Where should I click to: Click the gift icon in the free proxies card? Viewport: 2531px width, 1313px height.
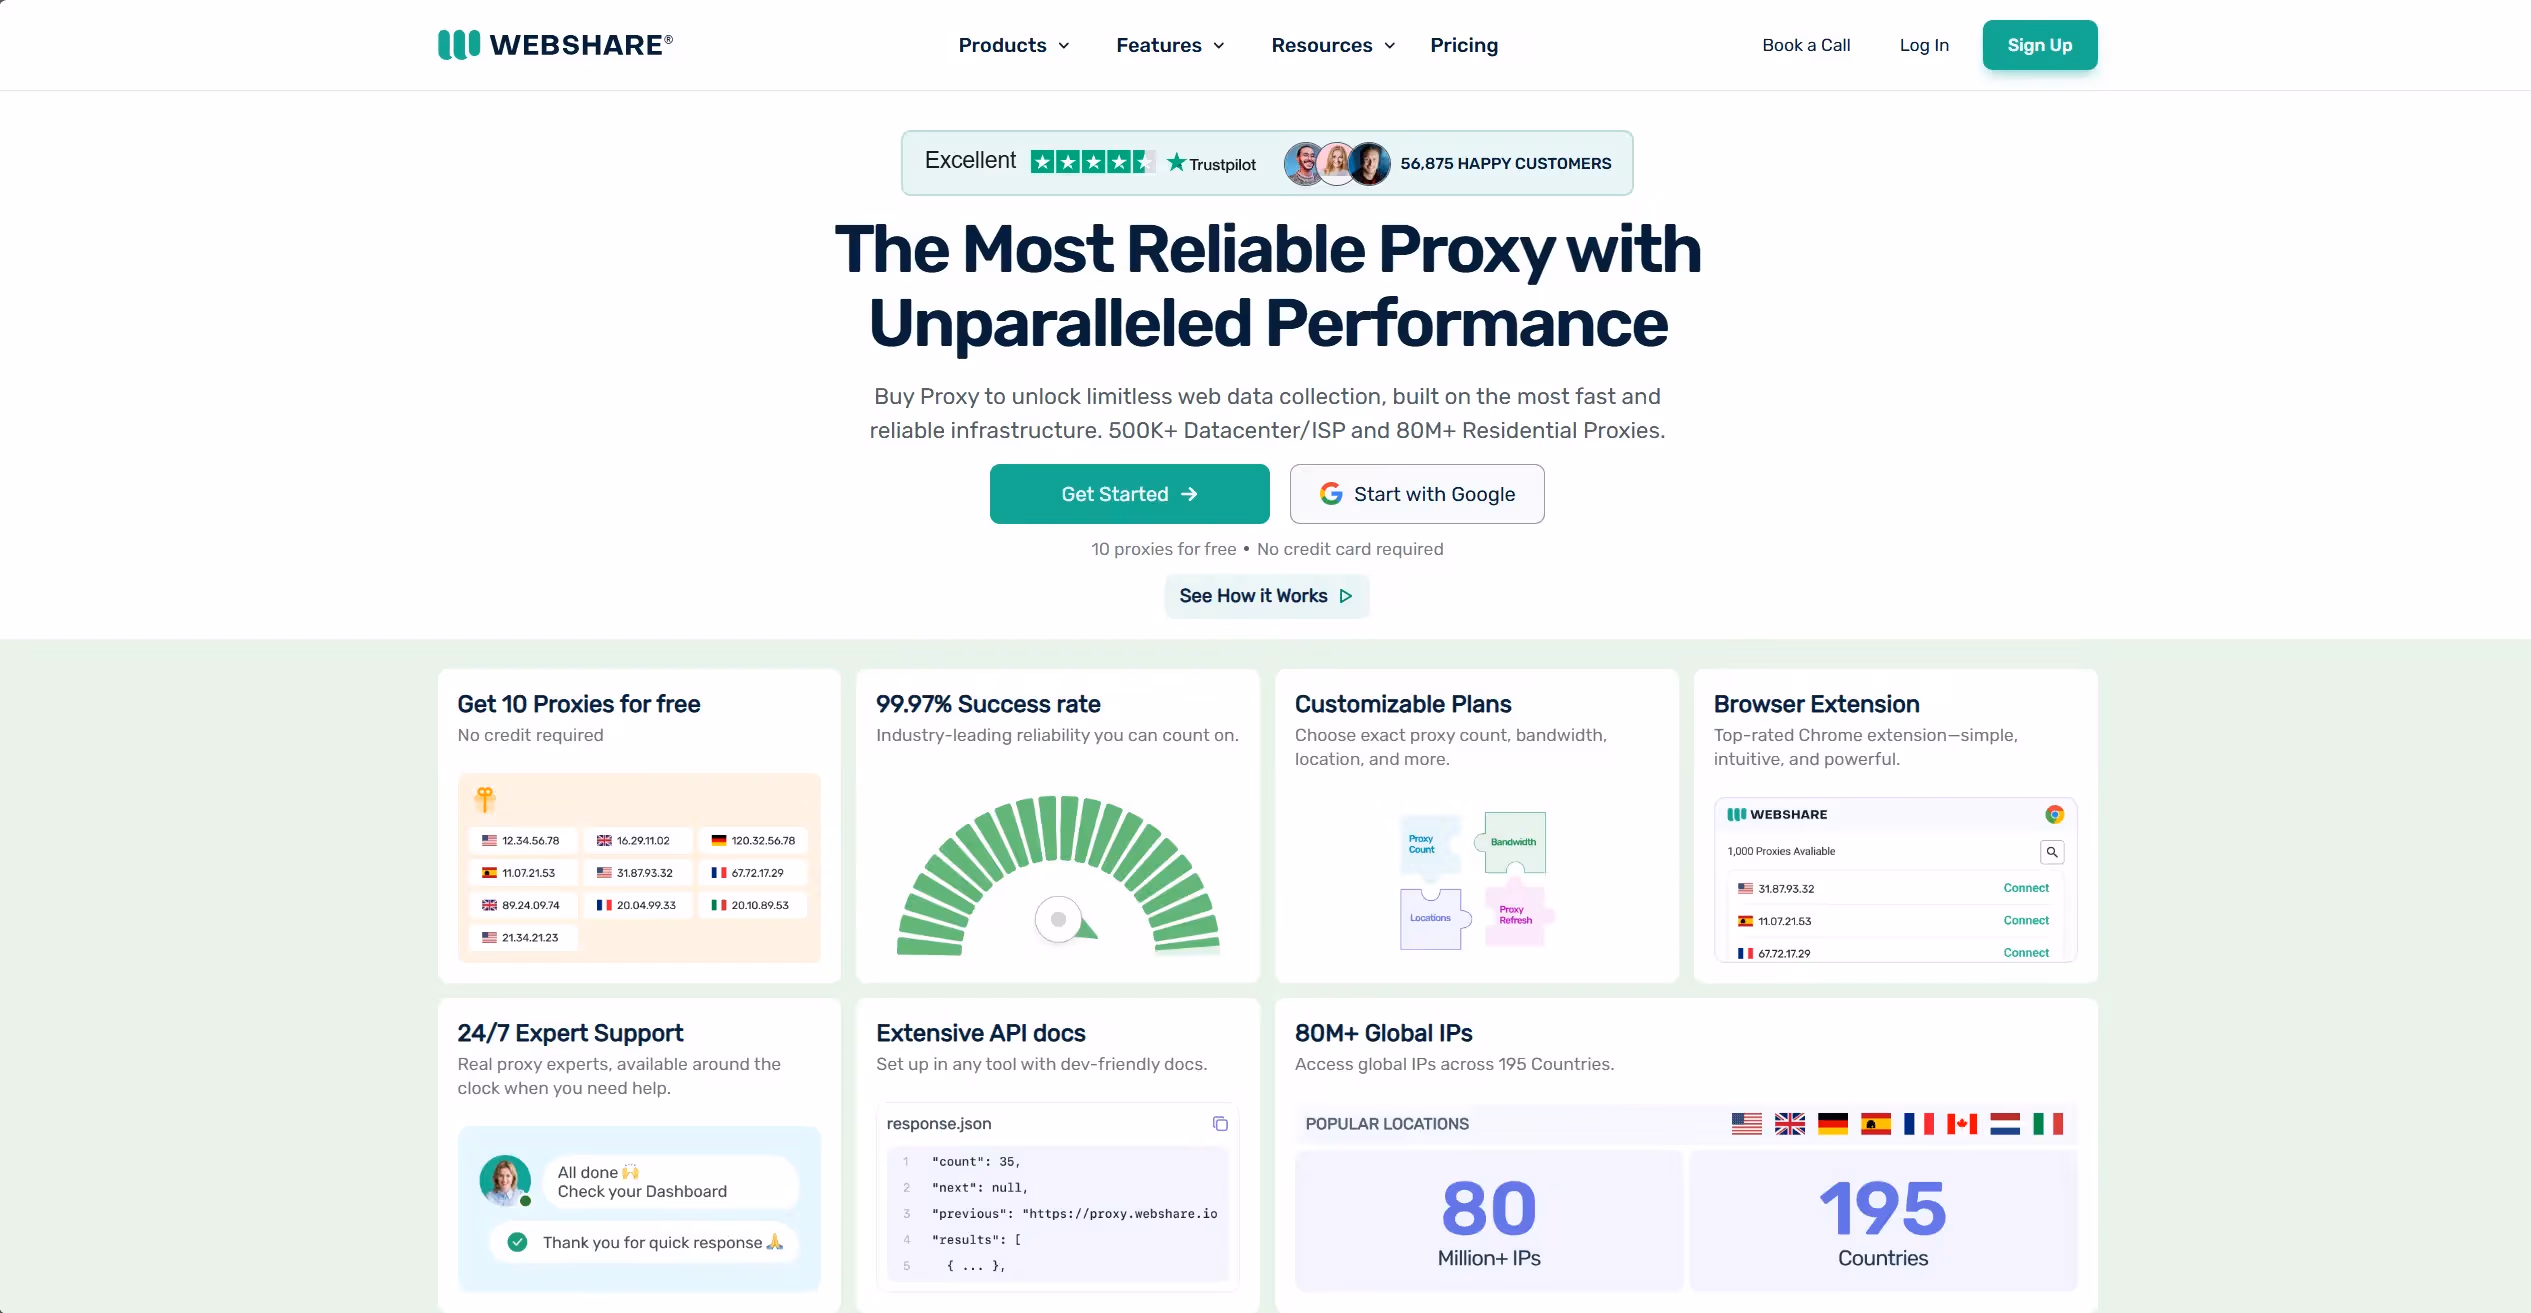[485, 797]
